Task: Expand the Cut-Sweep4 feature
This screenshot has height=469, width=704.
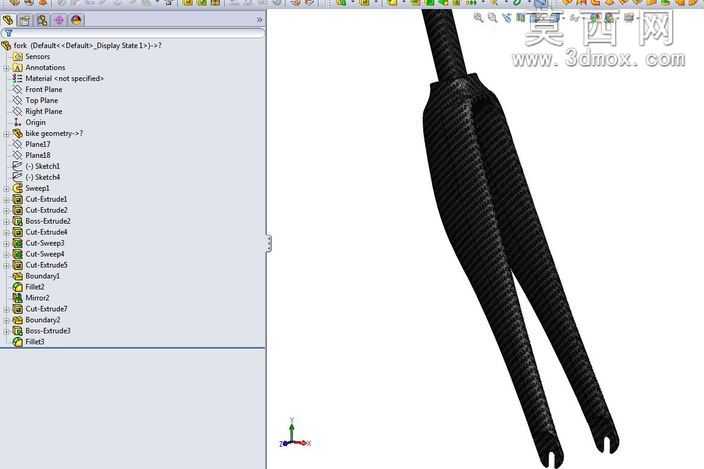Action: point(6,254)
